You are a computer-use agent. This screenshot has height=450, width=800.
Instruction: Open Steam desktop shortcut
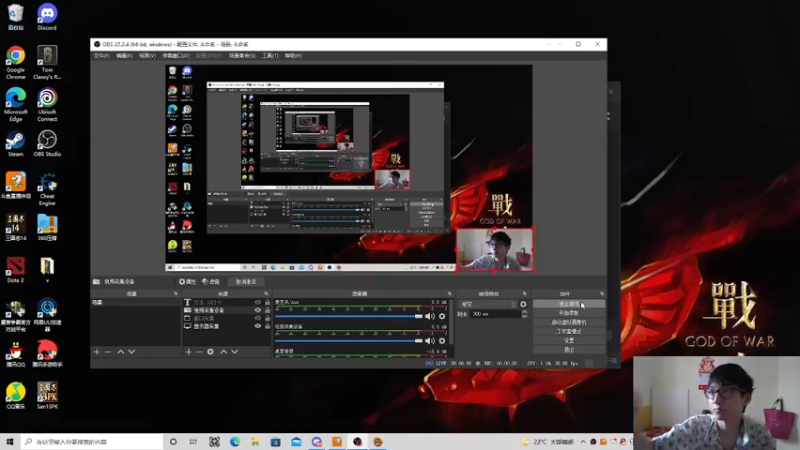15,143
